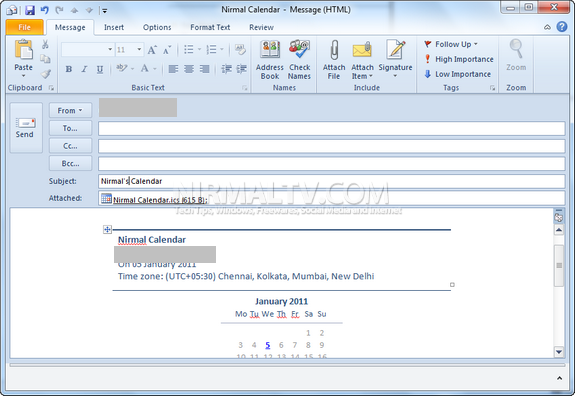575x396 pixels.
Task: Switch to the Message tab
Action: point(70,27)
